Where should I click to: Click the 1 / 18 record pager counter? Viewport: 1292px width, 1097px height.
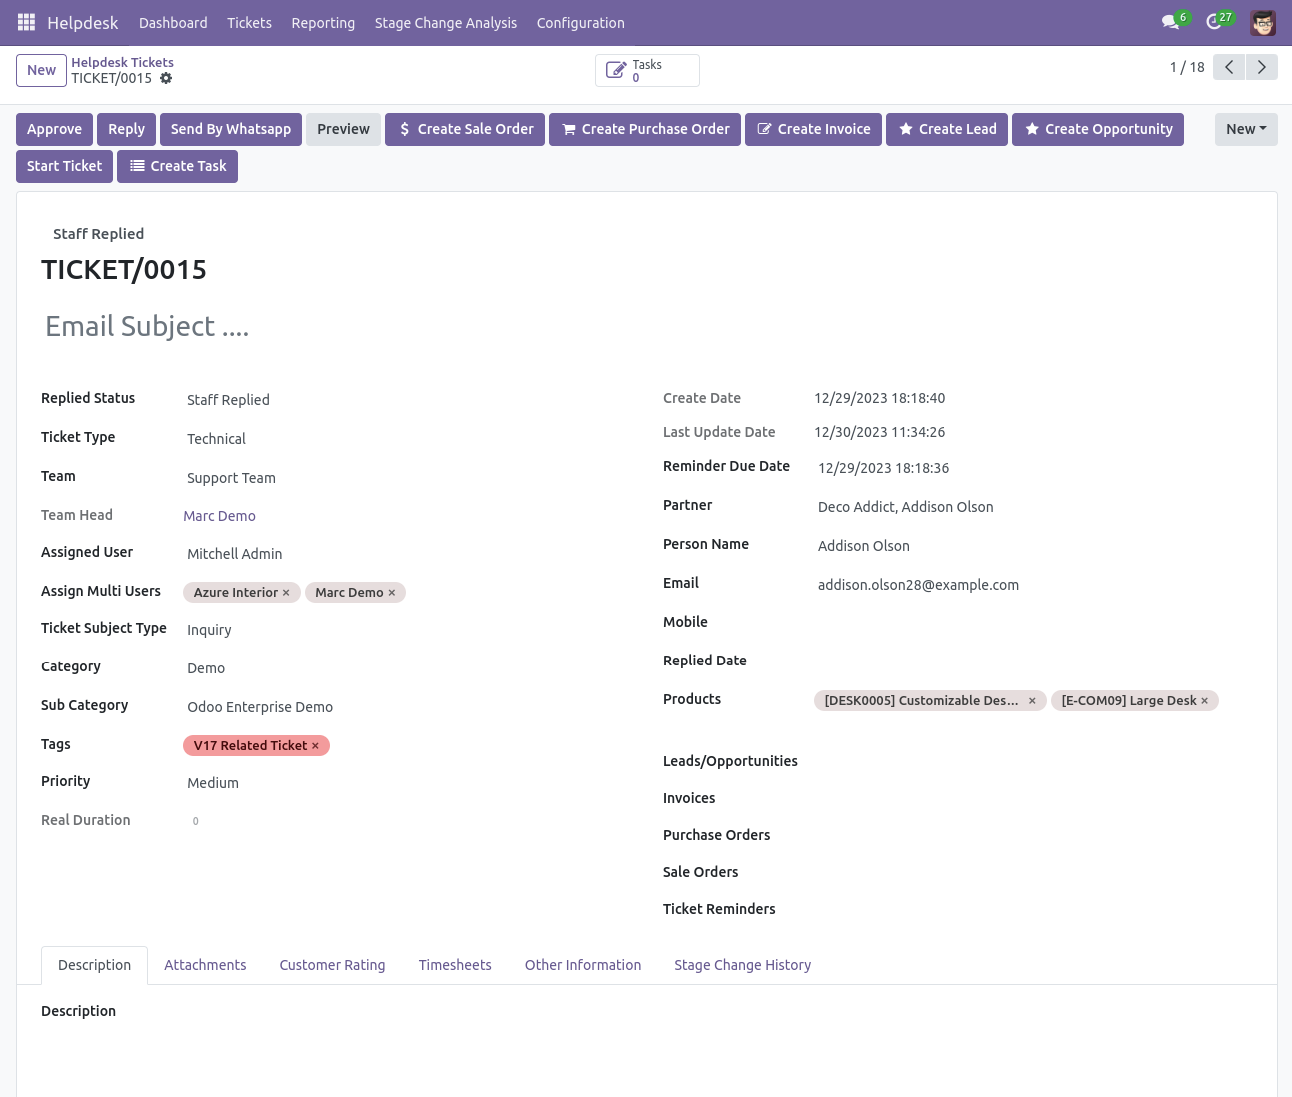(x=1187, y=67)
